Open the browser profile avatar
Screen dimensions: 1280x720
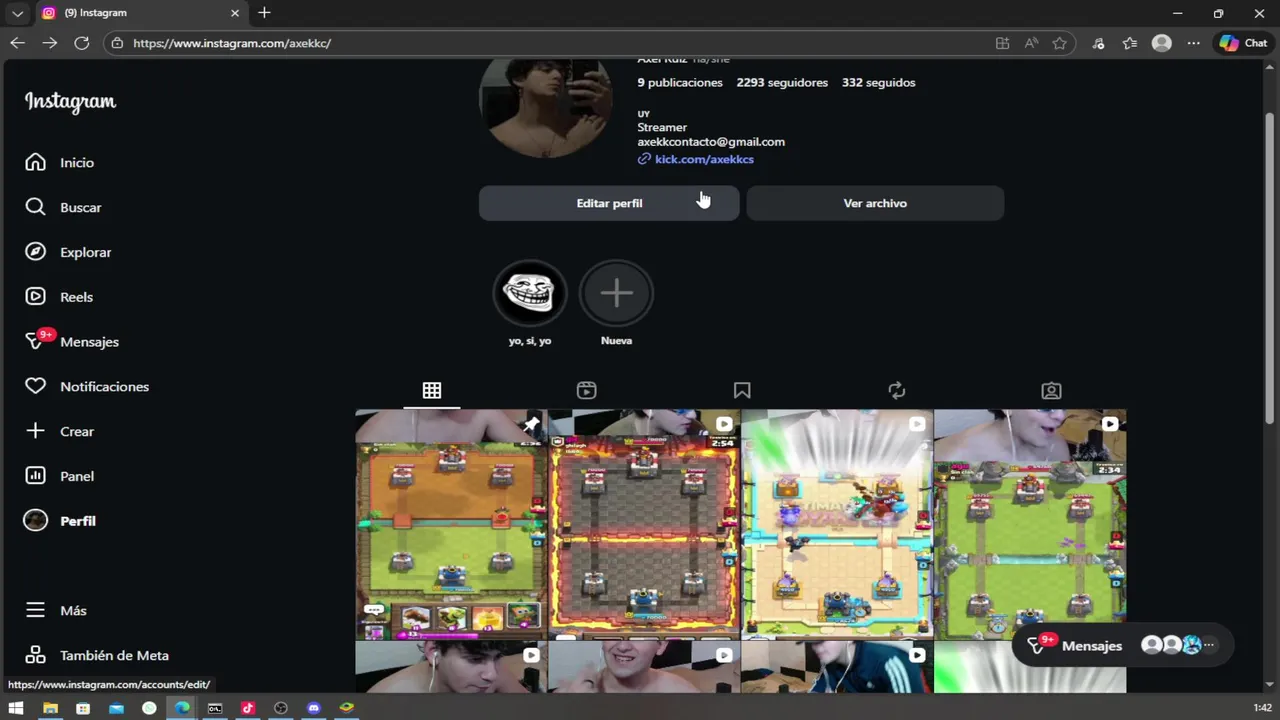point(1161,43)
